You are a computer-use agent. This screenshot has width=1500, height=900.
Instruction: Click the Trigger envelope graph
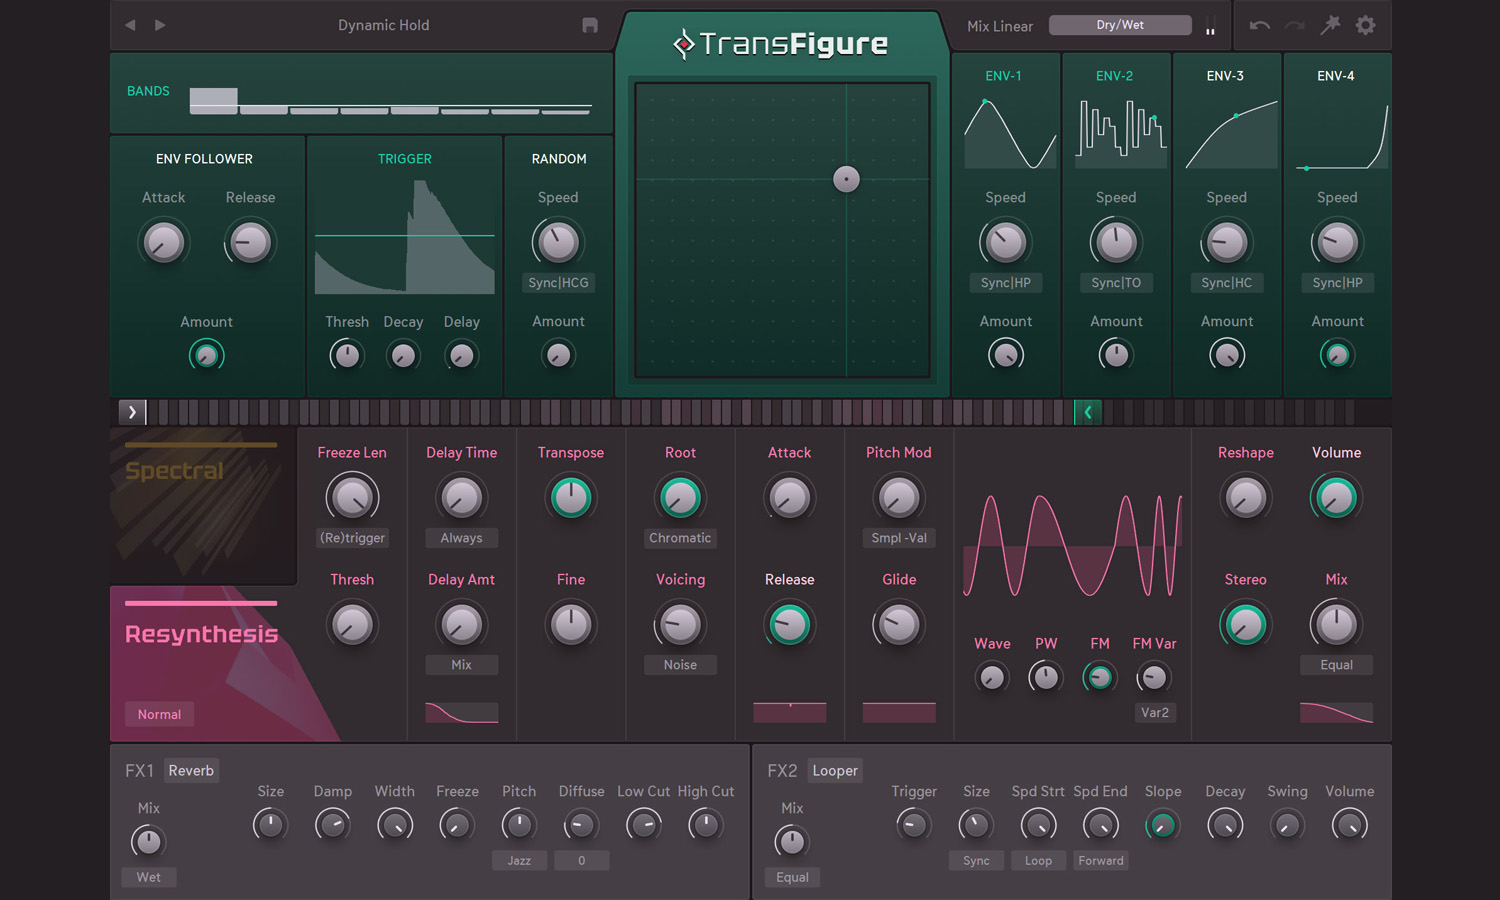pos(405,237)
